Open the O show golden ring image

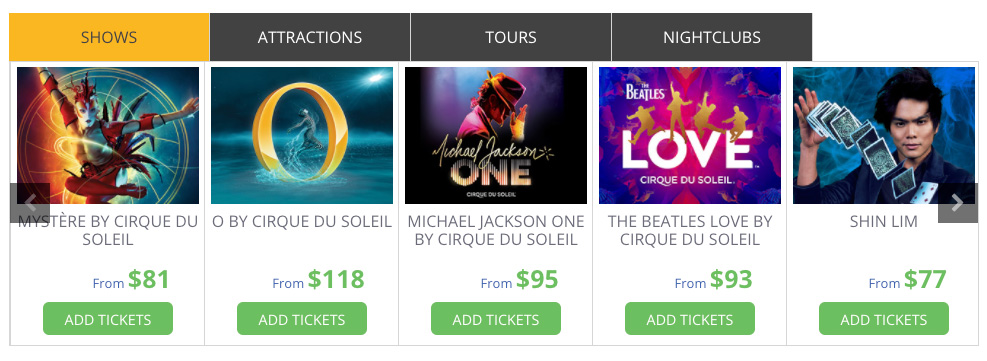pyautogui.click(x=302, y=135)
